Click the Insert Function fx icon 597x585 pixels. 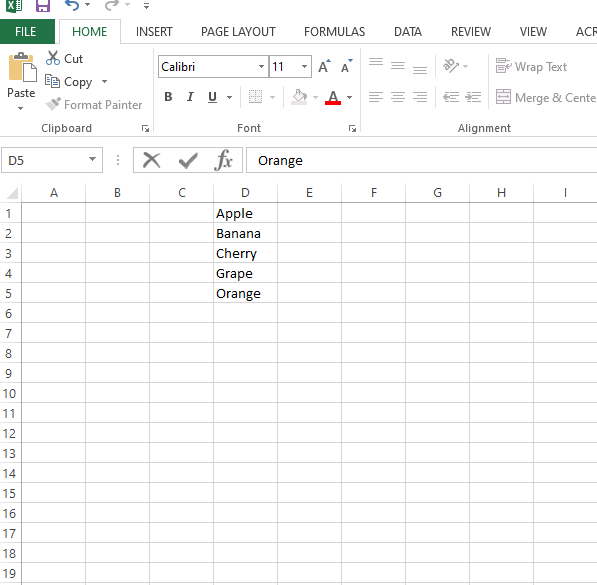223,160
